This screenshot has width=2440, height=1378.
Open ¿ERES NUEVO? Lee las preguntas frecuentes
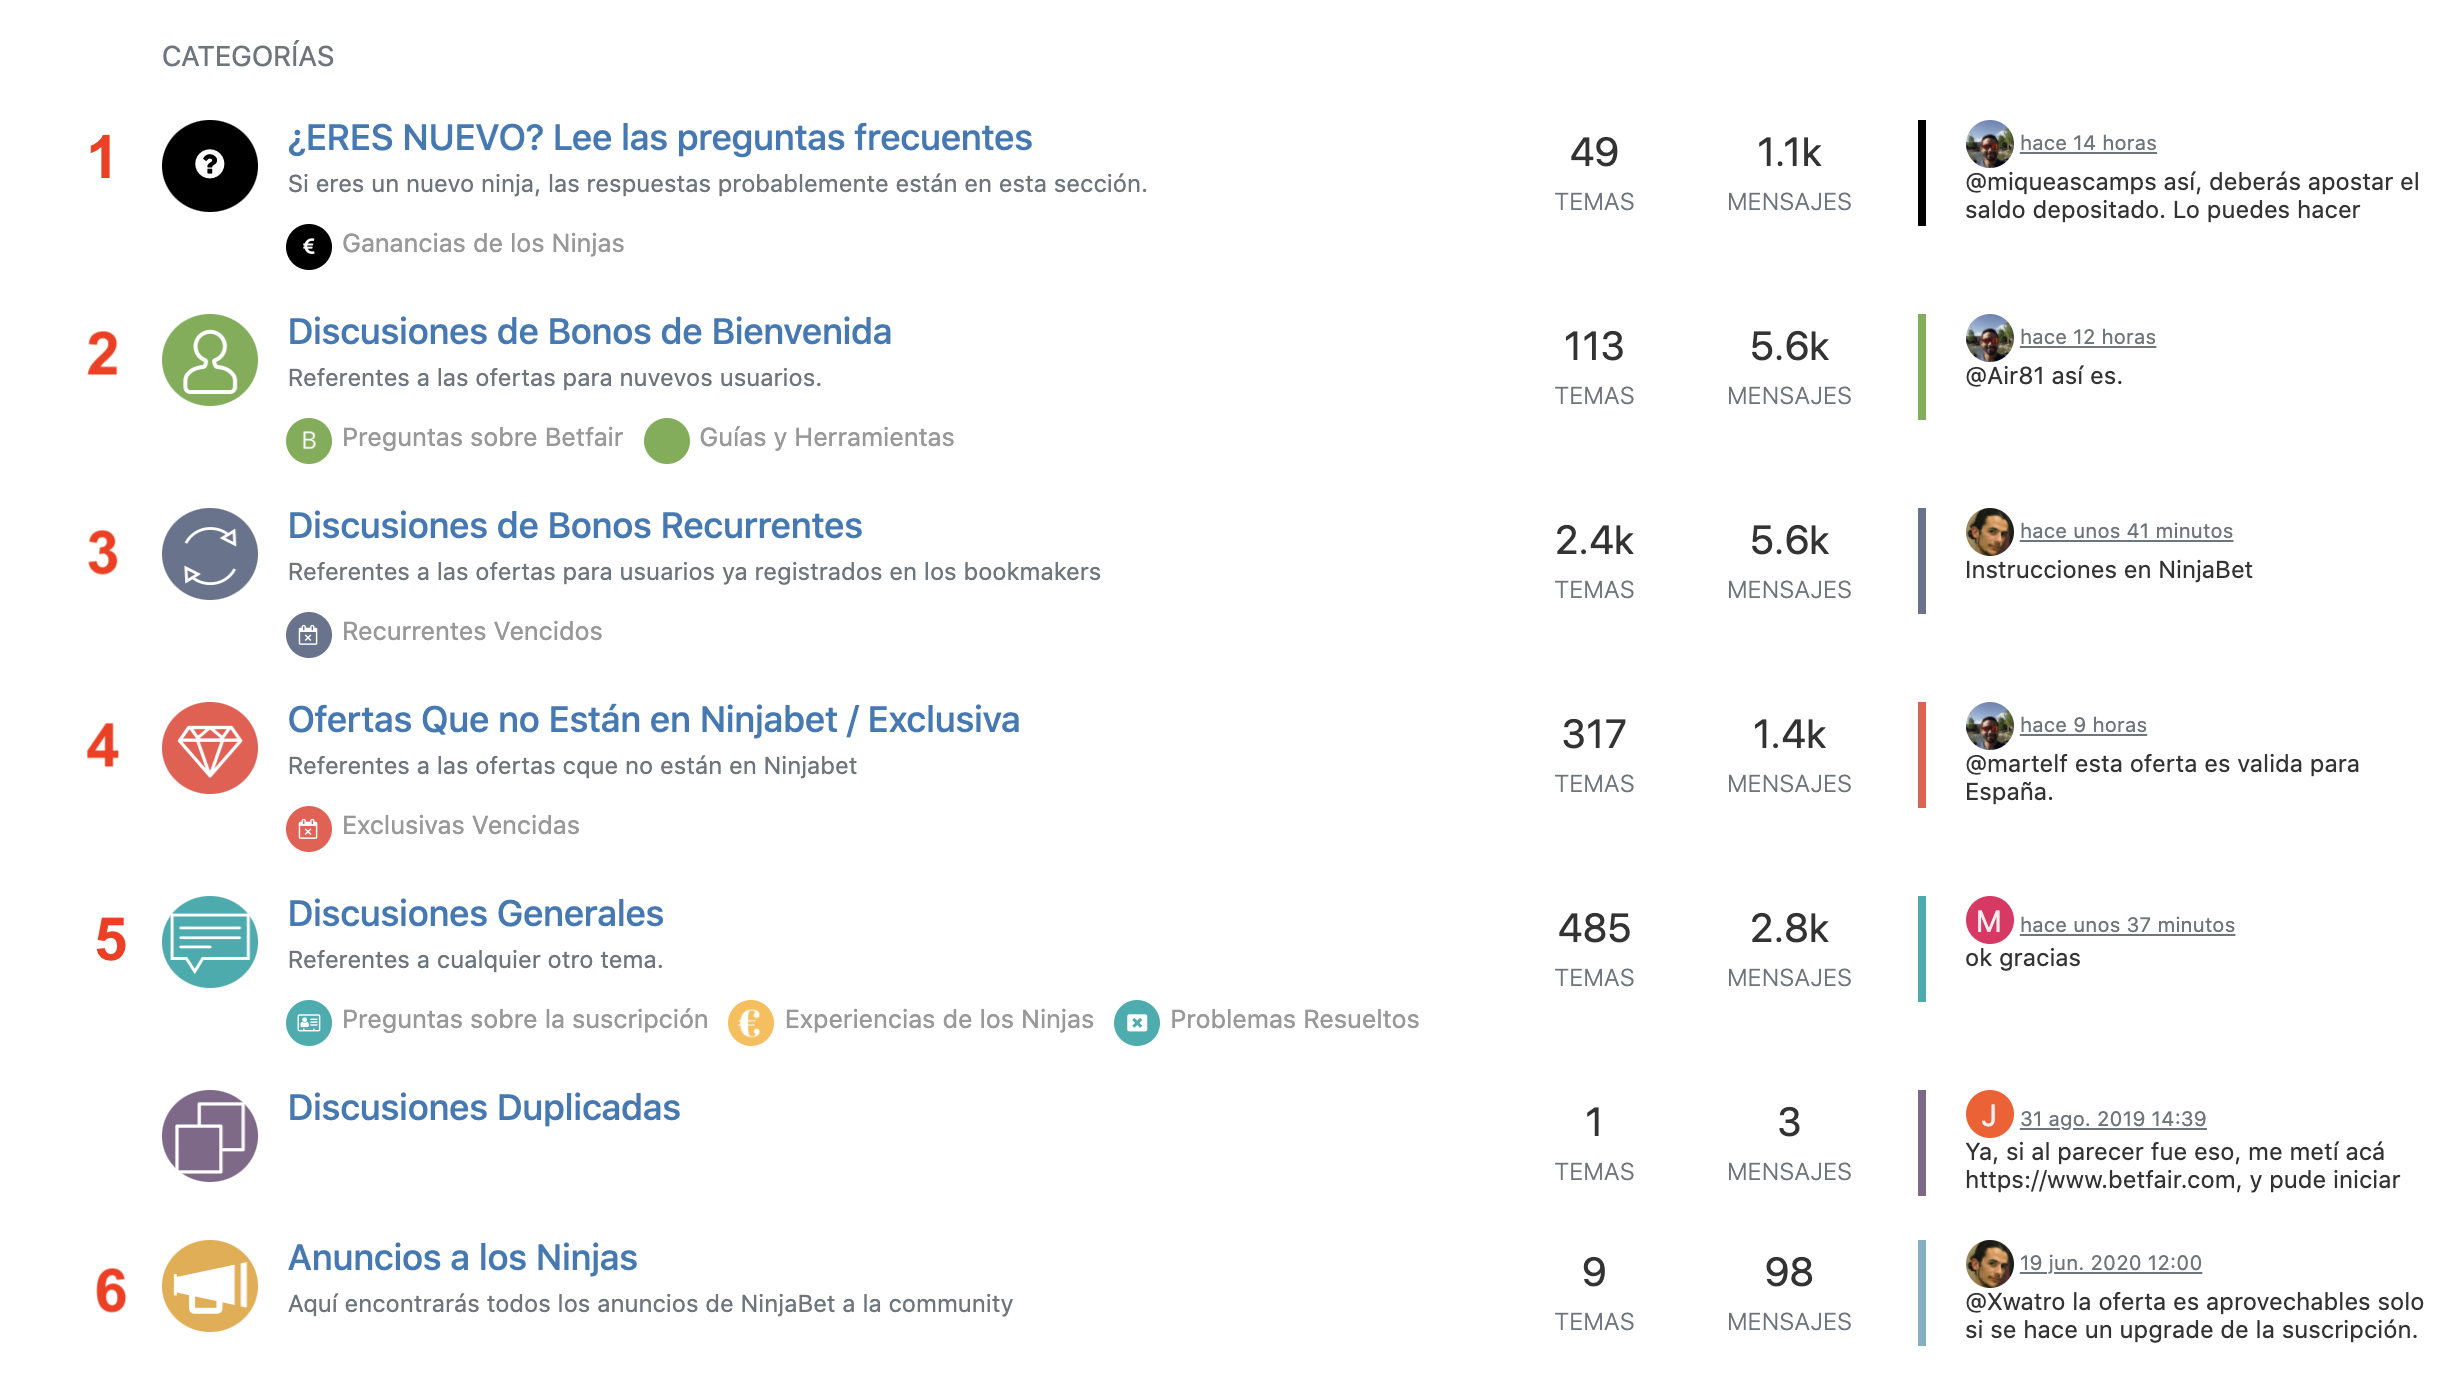click(x=660, y=138)
